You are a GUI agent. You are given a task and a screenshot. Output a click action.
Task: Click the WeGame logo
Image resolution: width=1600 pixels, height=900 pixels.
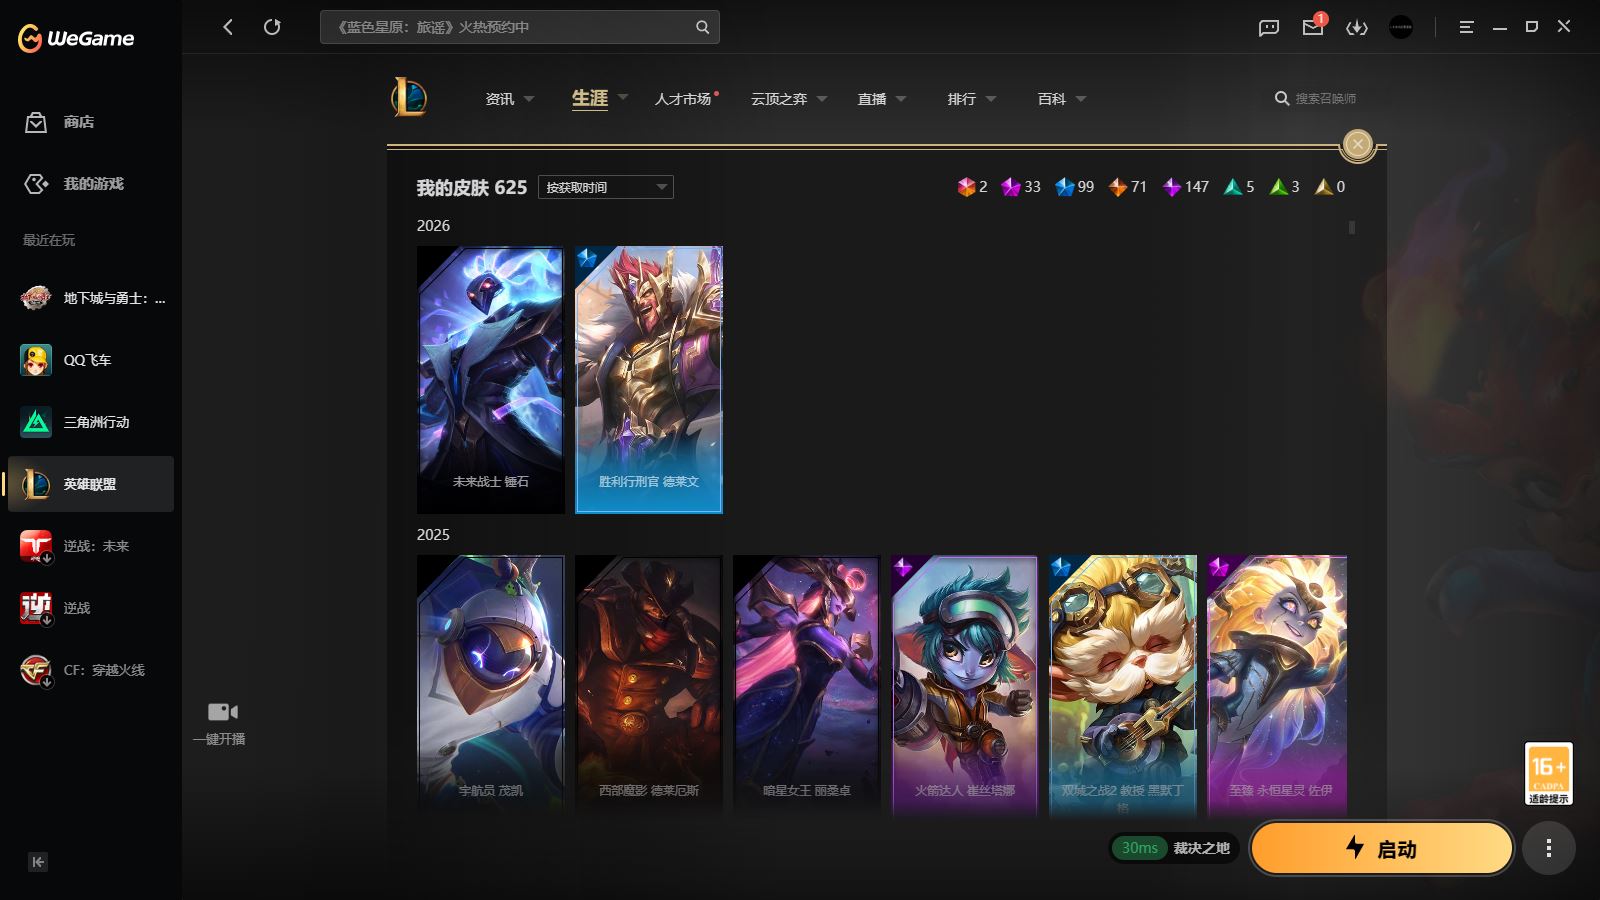(x=76, y=38)
